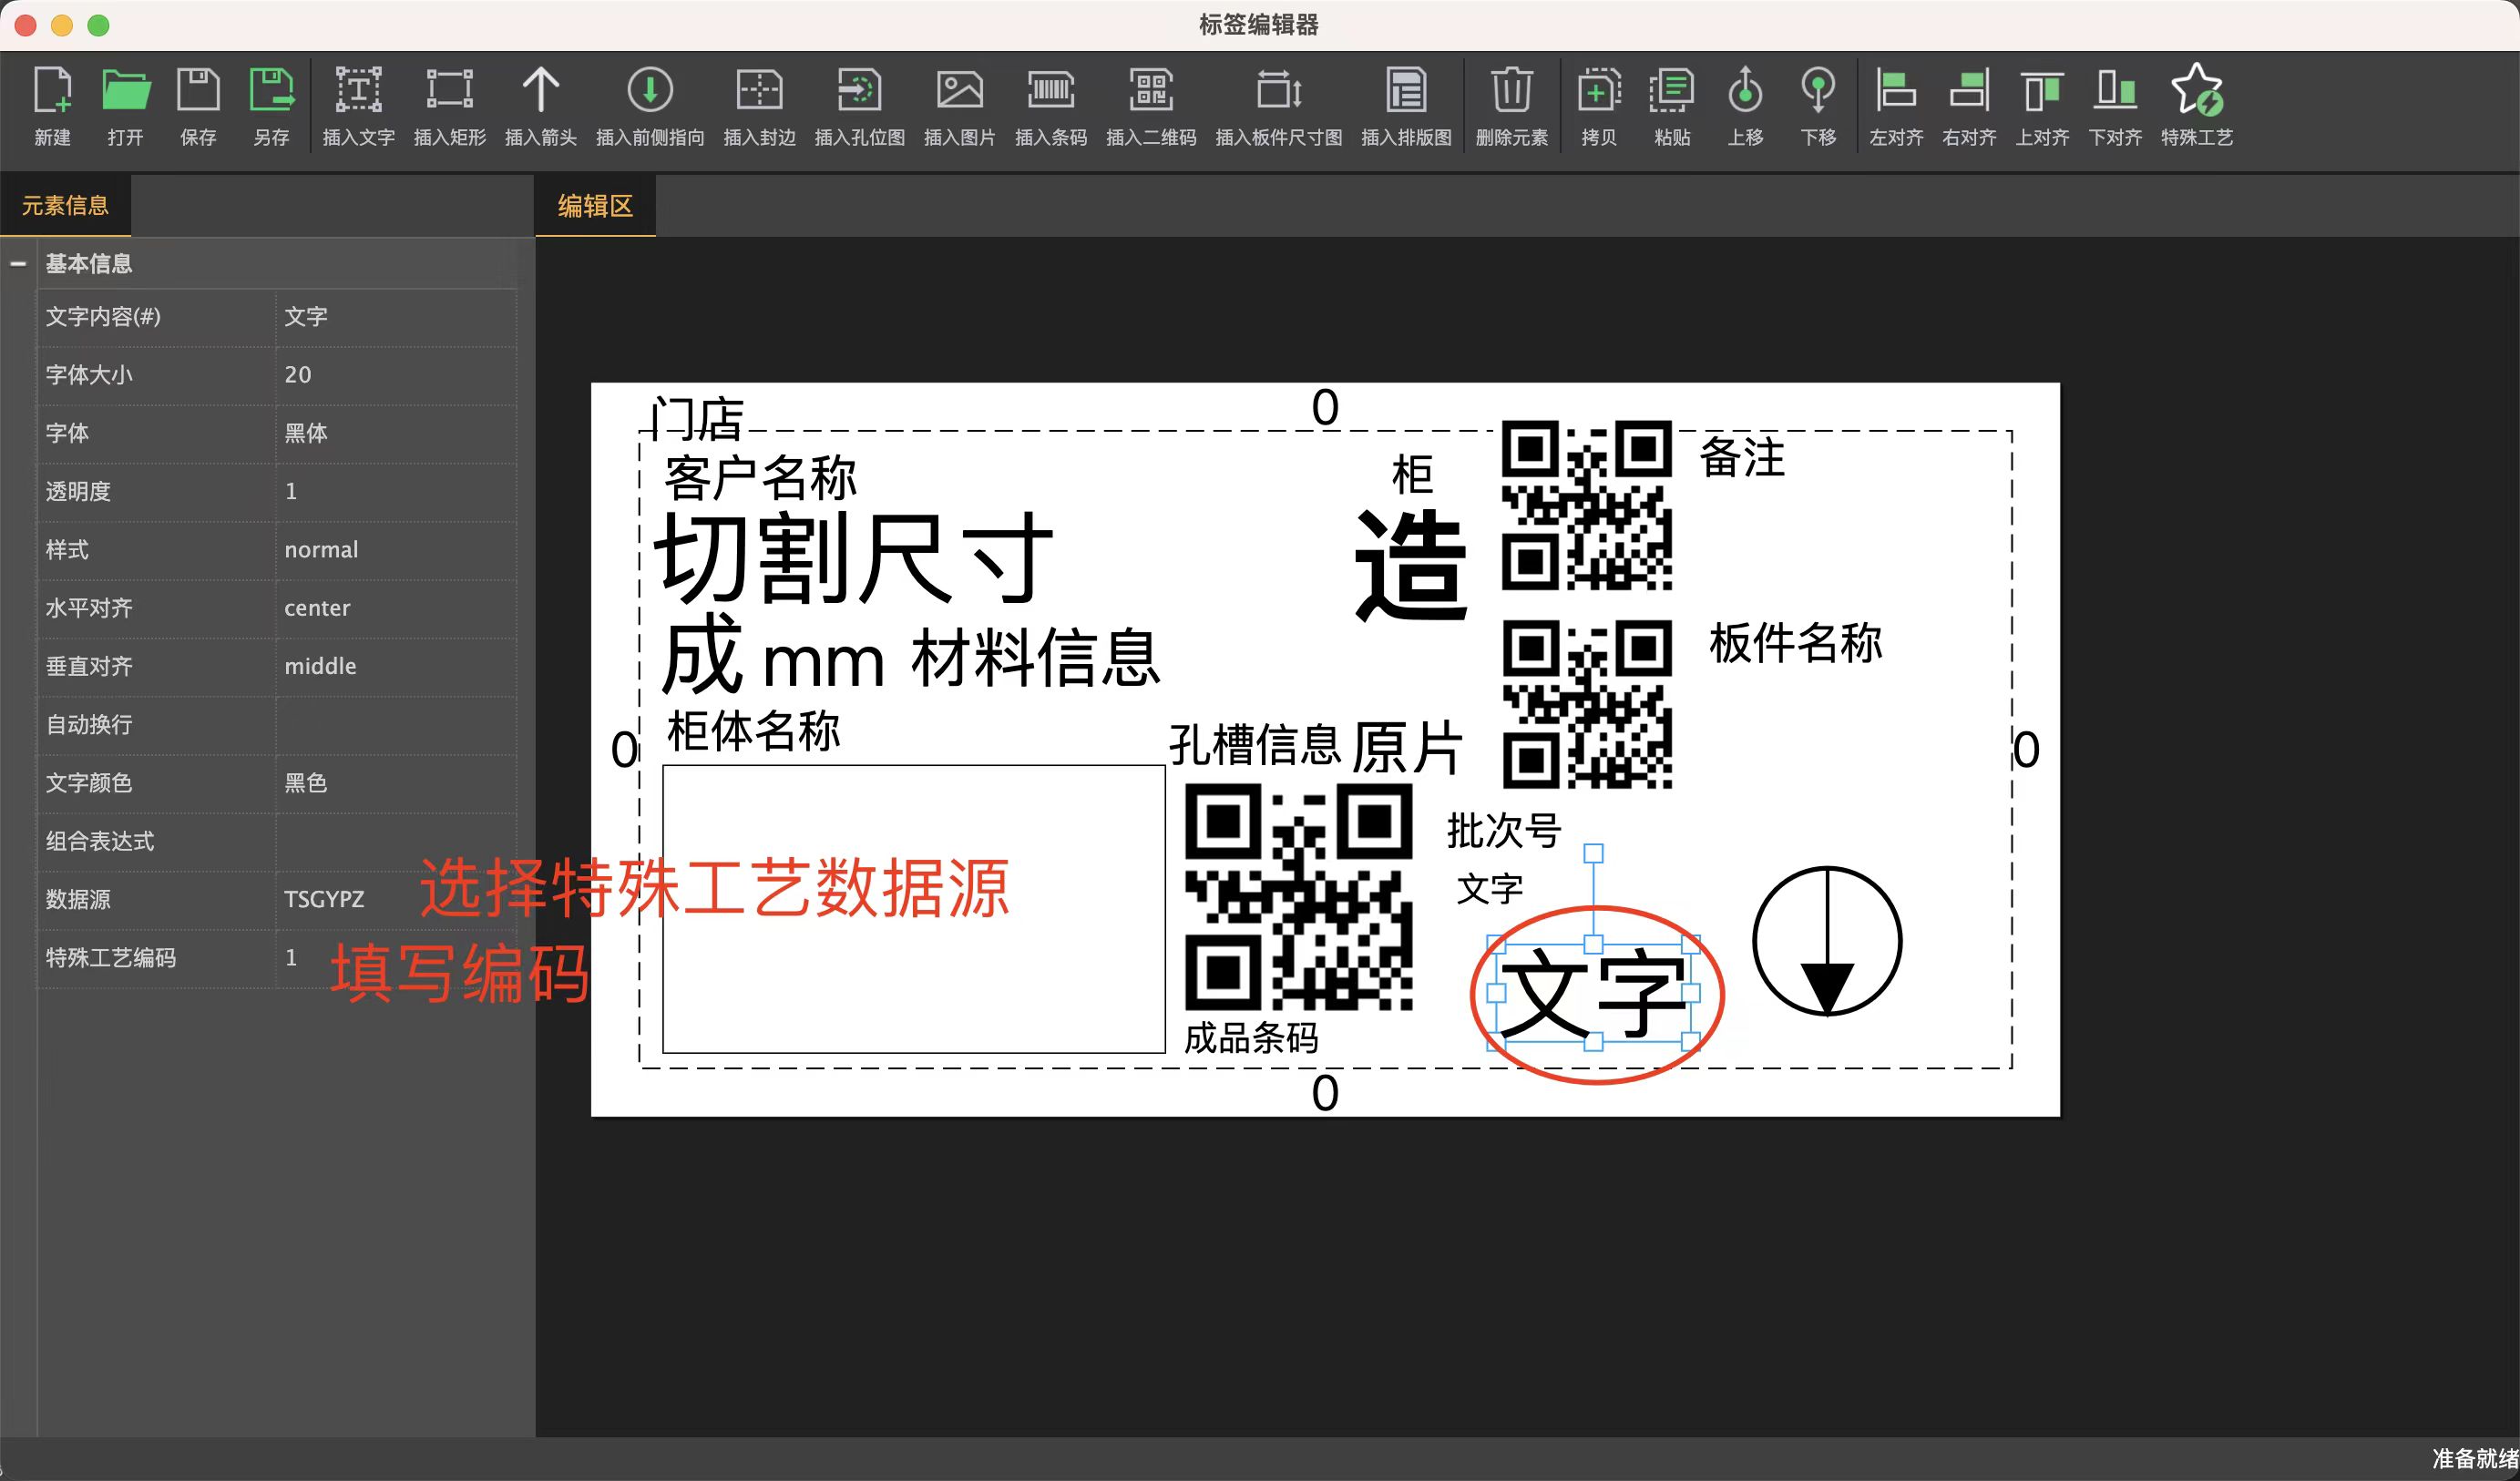Open the 水平对齐 value center
The height and width of the screenshot is (1481, 2520).
point(396,608)
